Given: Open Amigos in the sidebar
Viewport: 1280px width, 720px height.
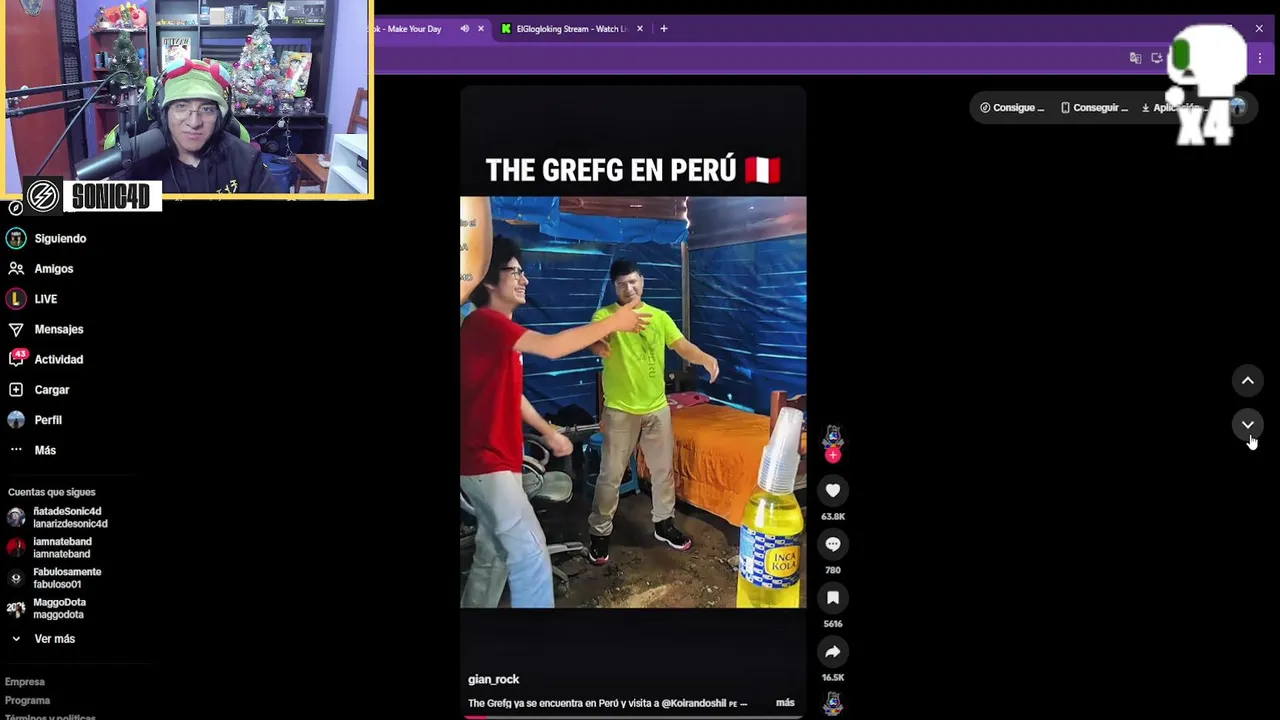Looking at the screenshot, I should pos(54,269).
